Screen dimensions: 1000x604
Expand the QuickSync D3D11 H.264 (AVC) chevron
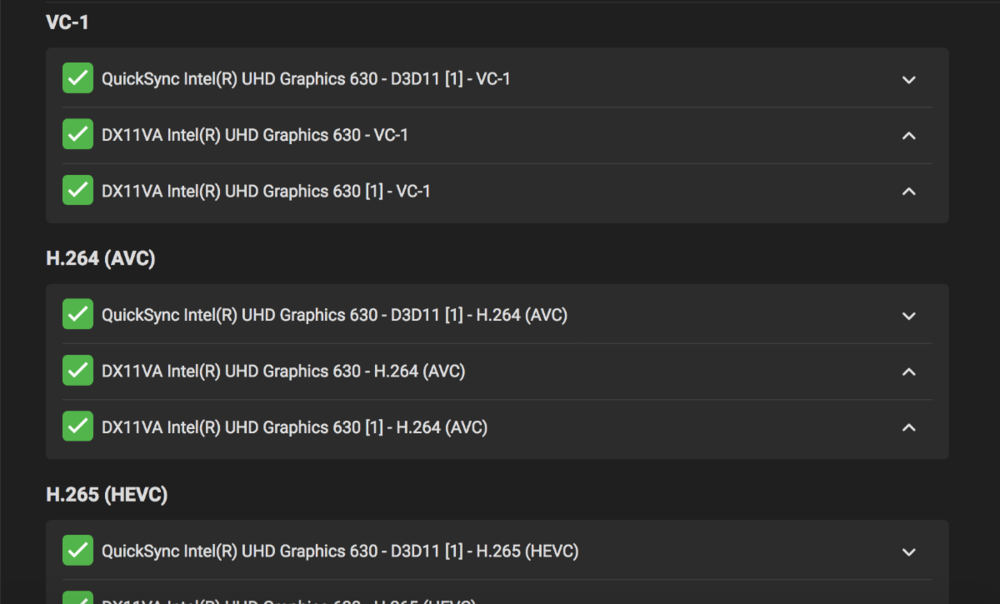pos(908,315)
